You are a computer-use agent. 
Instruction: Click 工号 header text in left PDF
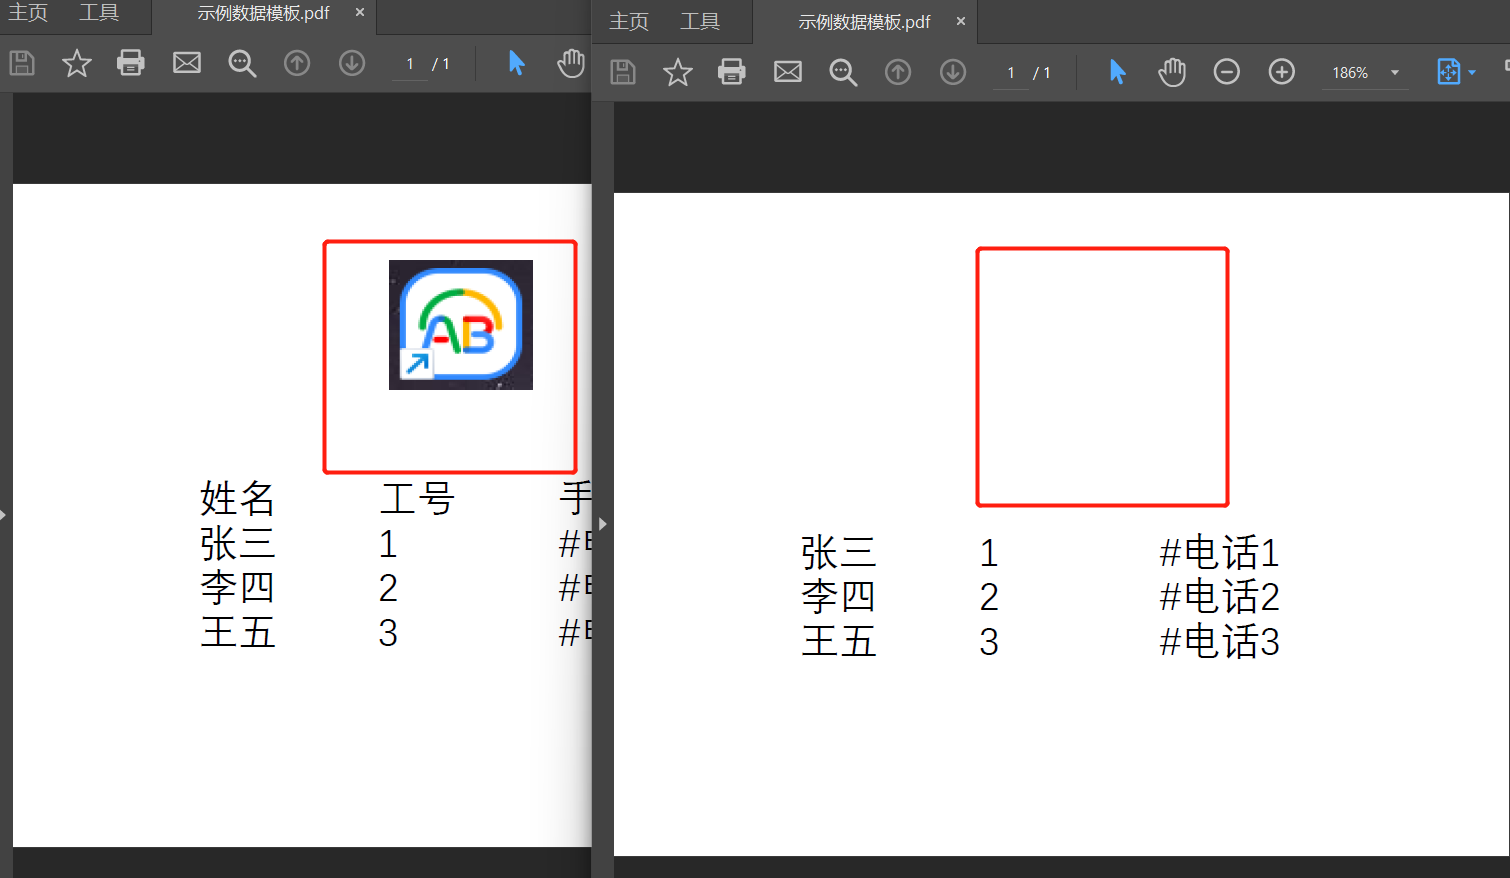coord(417,498)
